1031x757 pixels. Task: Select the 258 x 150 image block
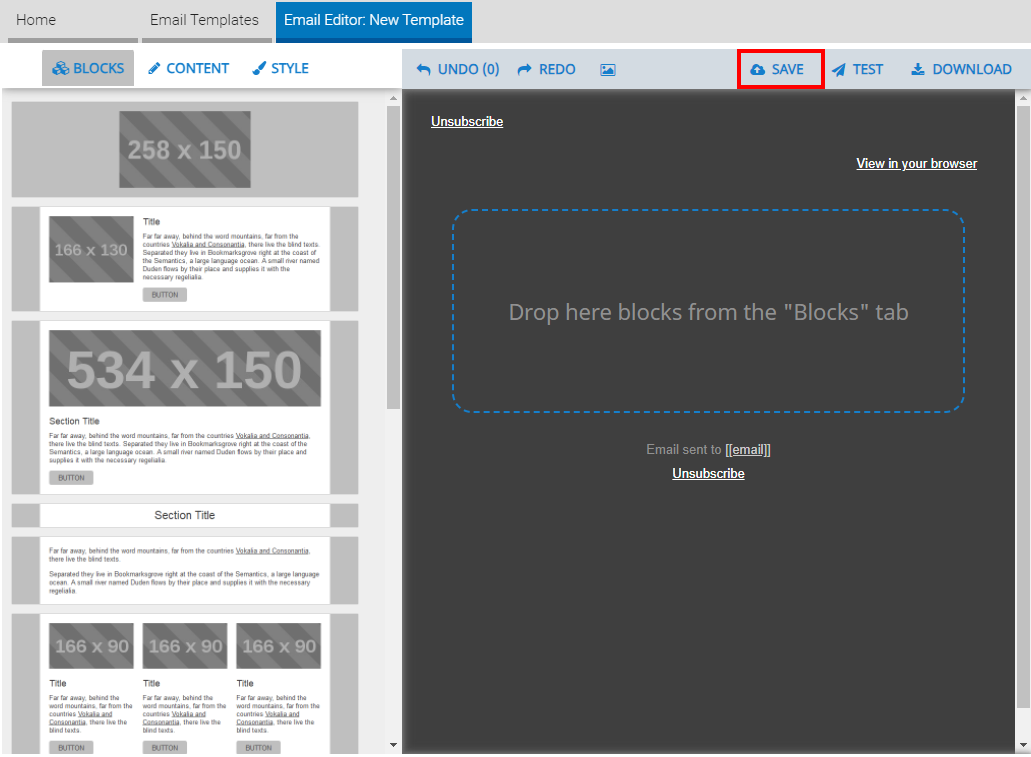point(185,149)
